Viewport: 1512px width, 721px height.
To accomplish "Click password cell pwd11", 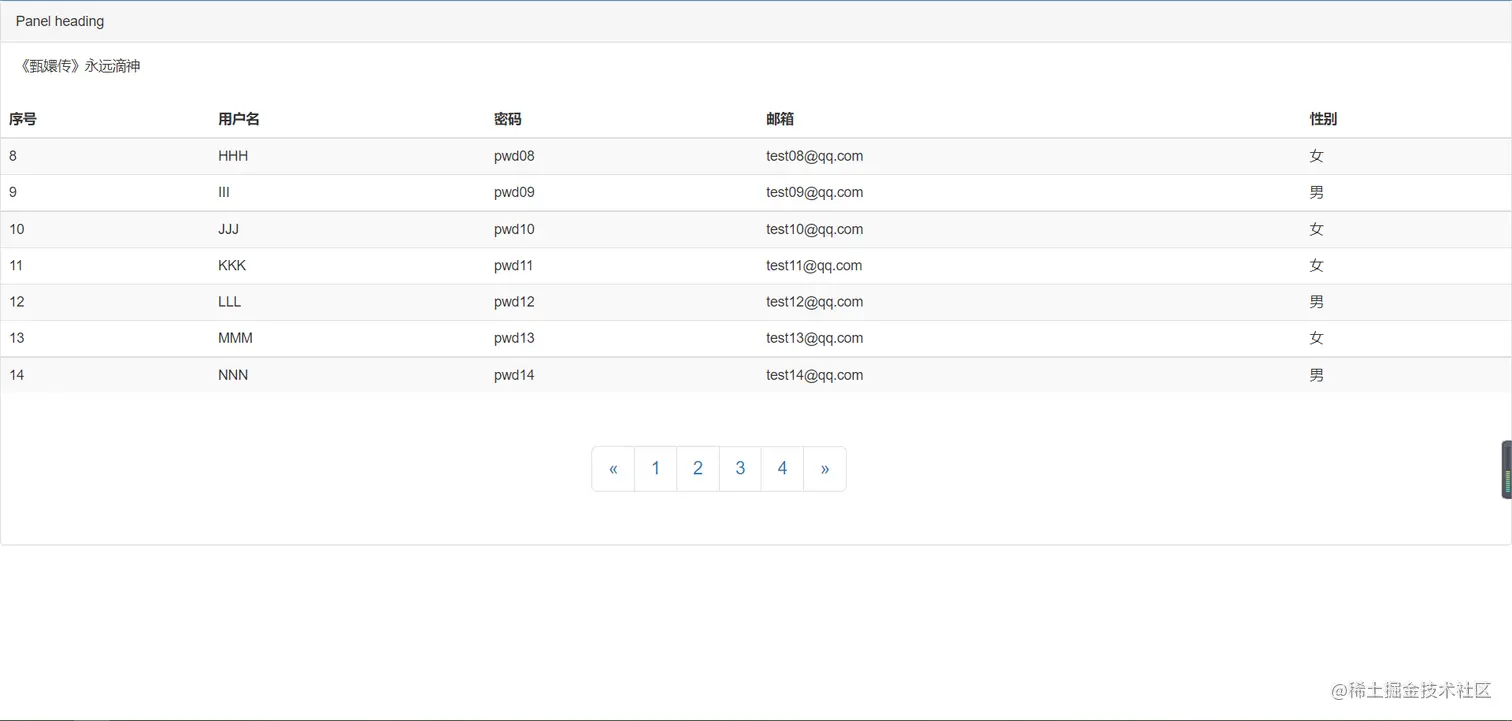I will pos(514,265).
